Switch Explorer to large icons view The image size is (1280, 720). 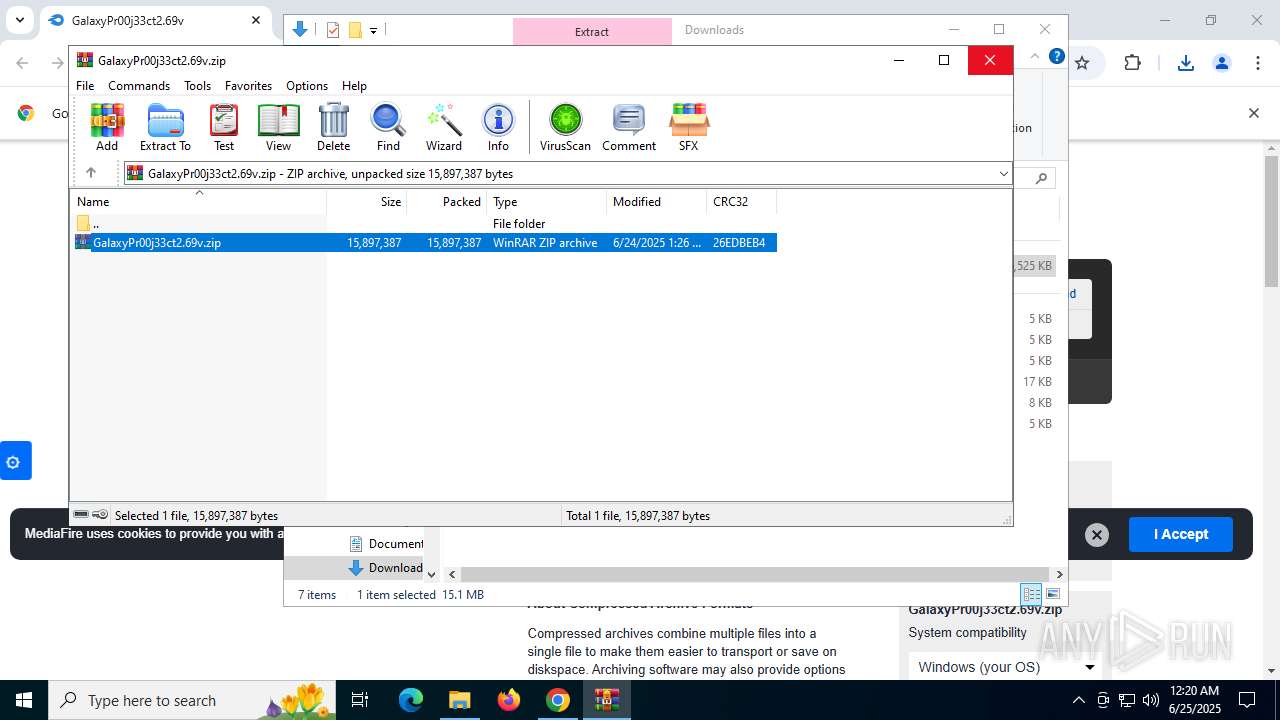(1053, 594)
